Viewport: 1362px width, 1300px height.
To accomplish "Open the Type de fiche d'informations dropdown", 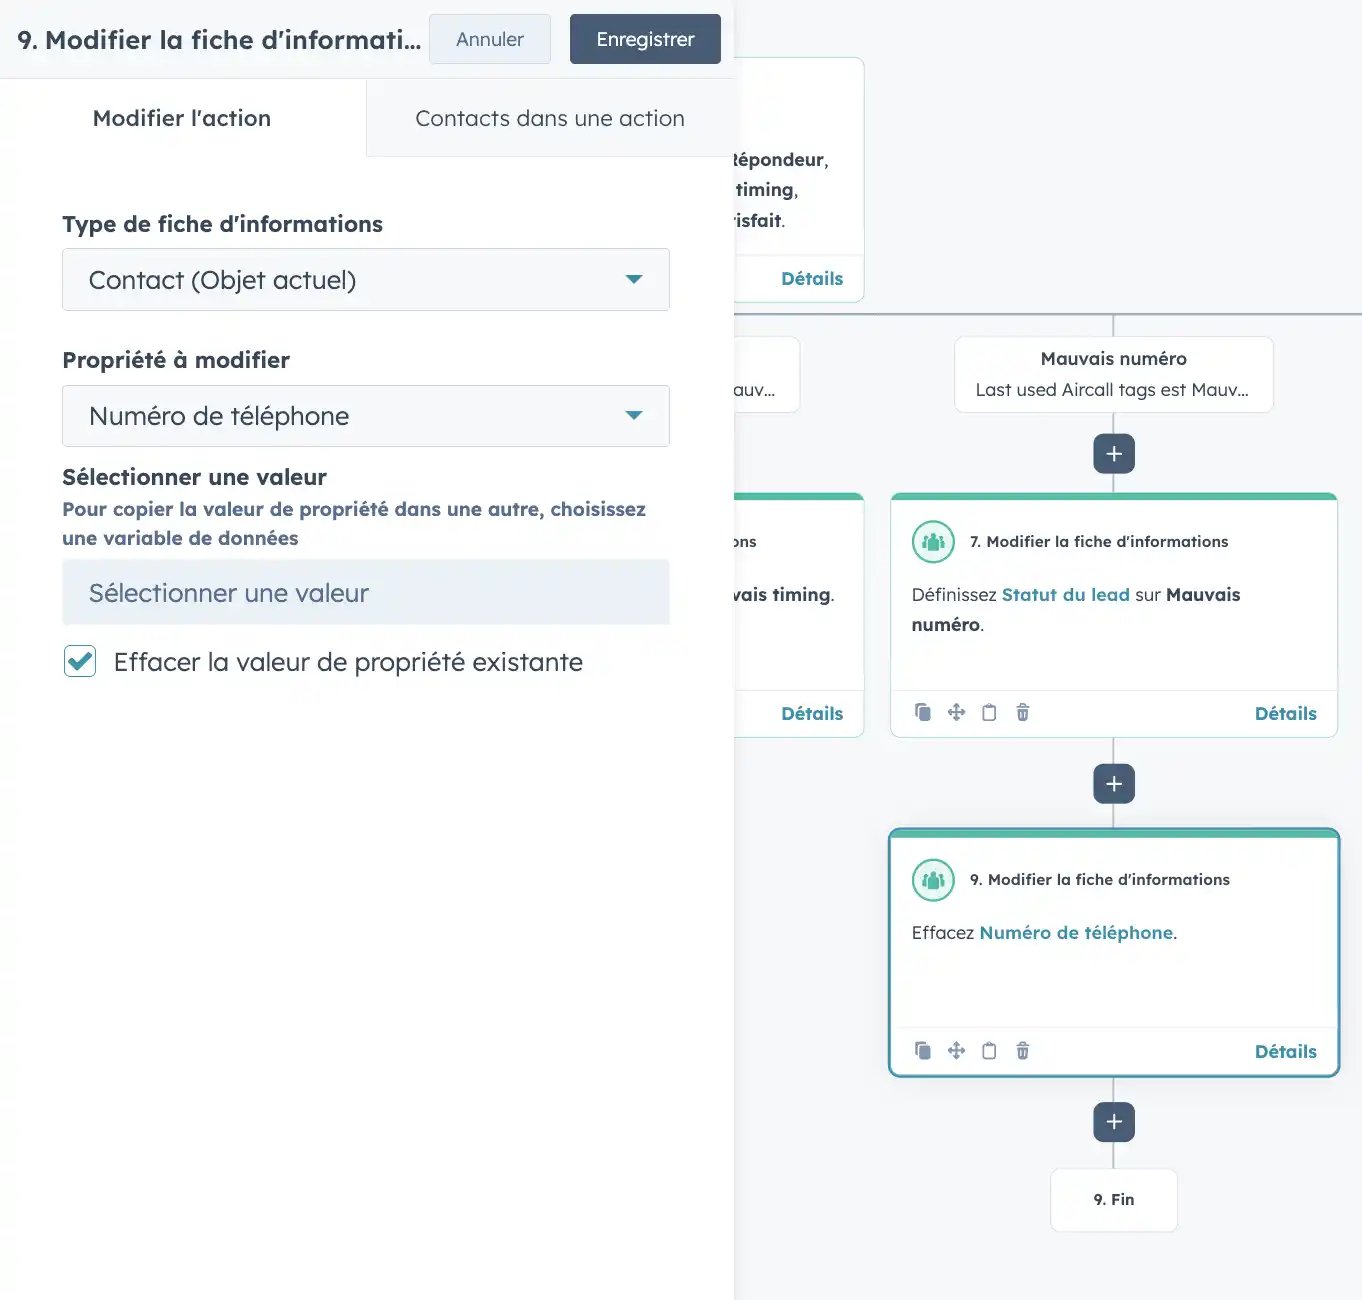I will pyautogui.click(x=365, y=280).
